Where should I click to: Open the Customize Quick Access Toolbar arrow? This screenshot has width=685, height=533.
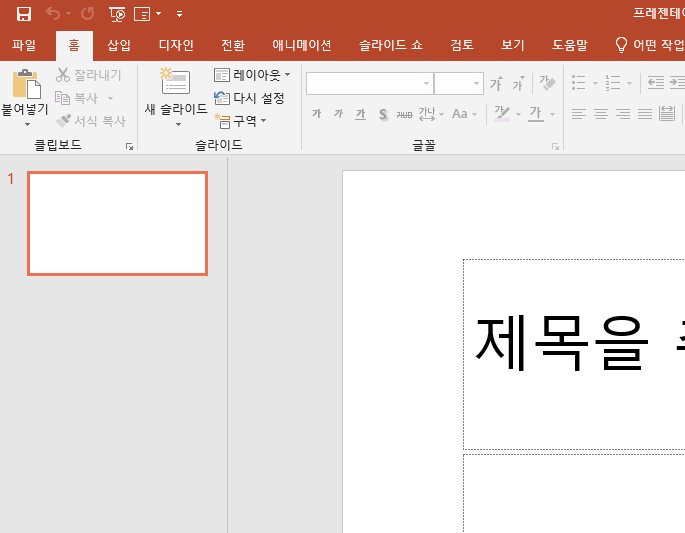point(179,14)
